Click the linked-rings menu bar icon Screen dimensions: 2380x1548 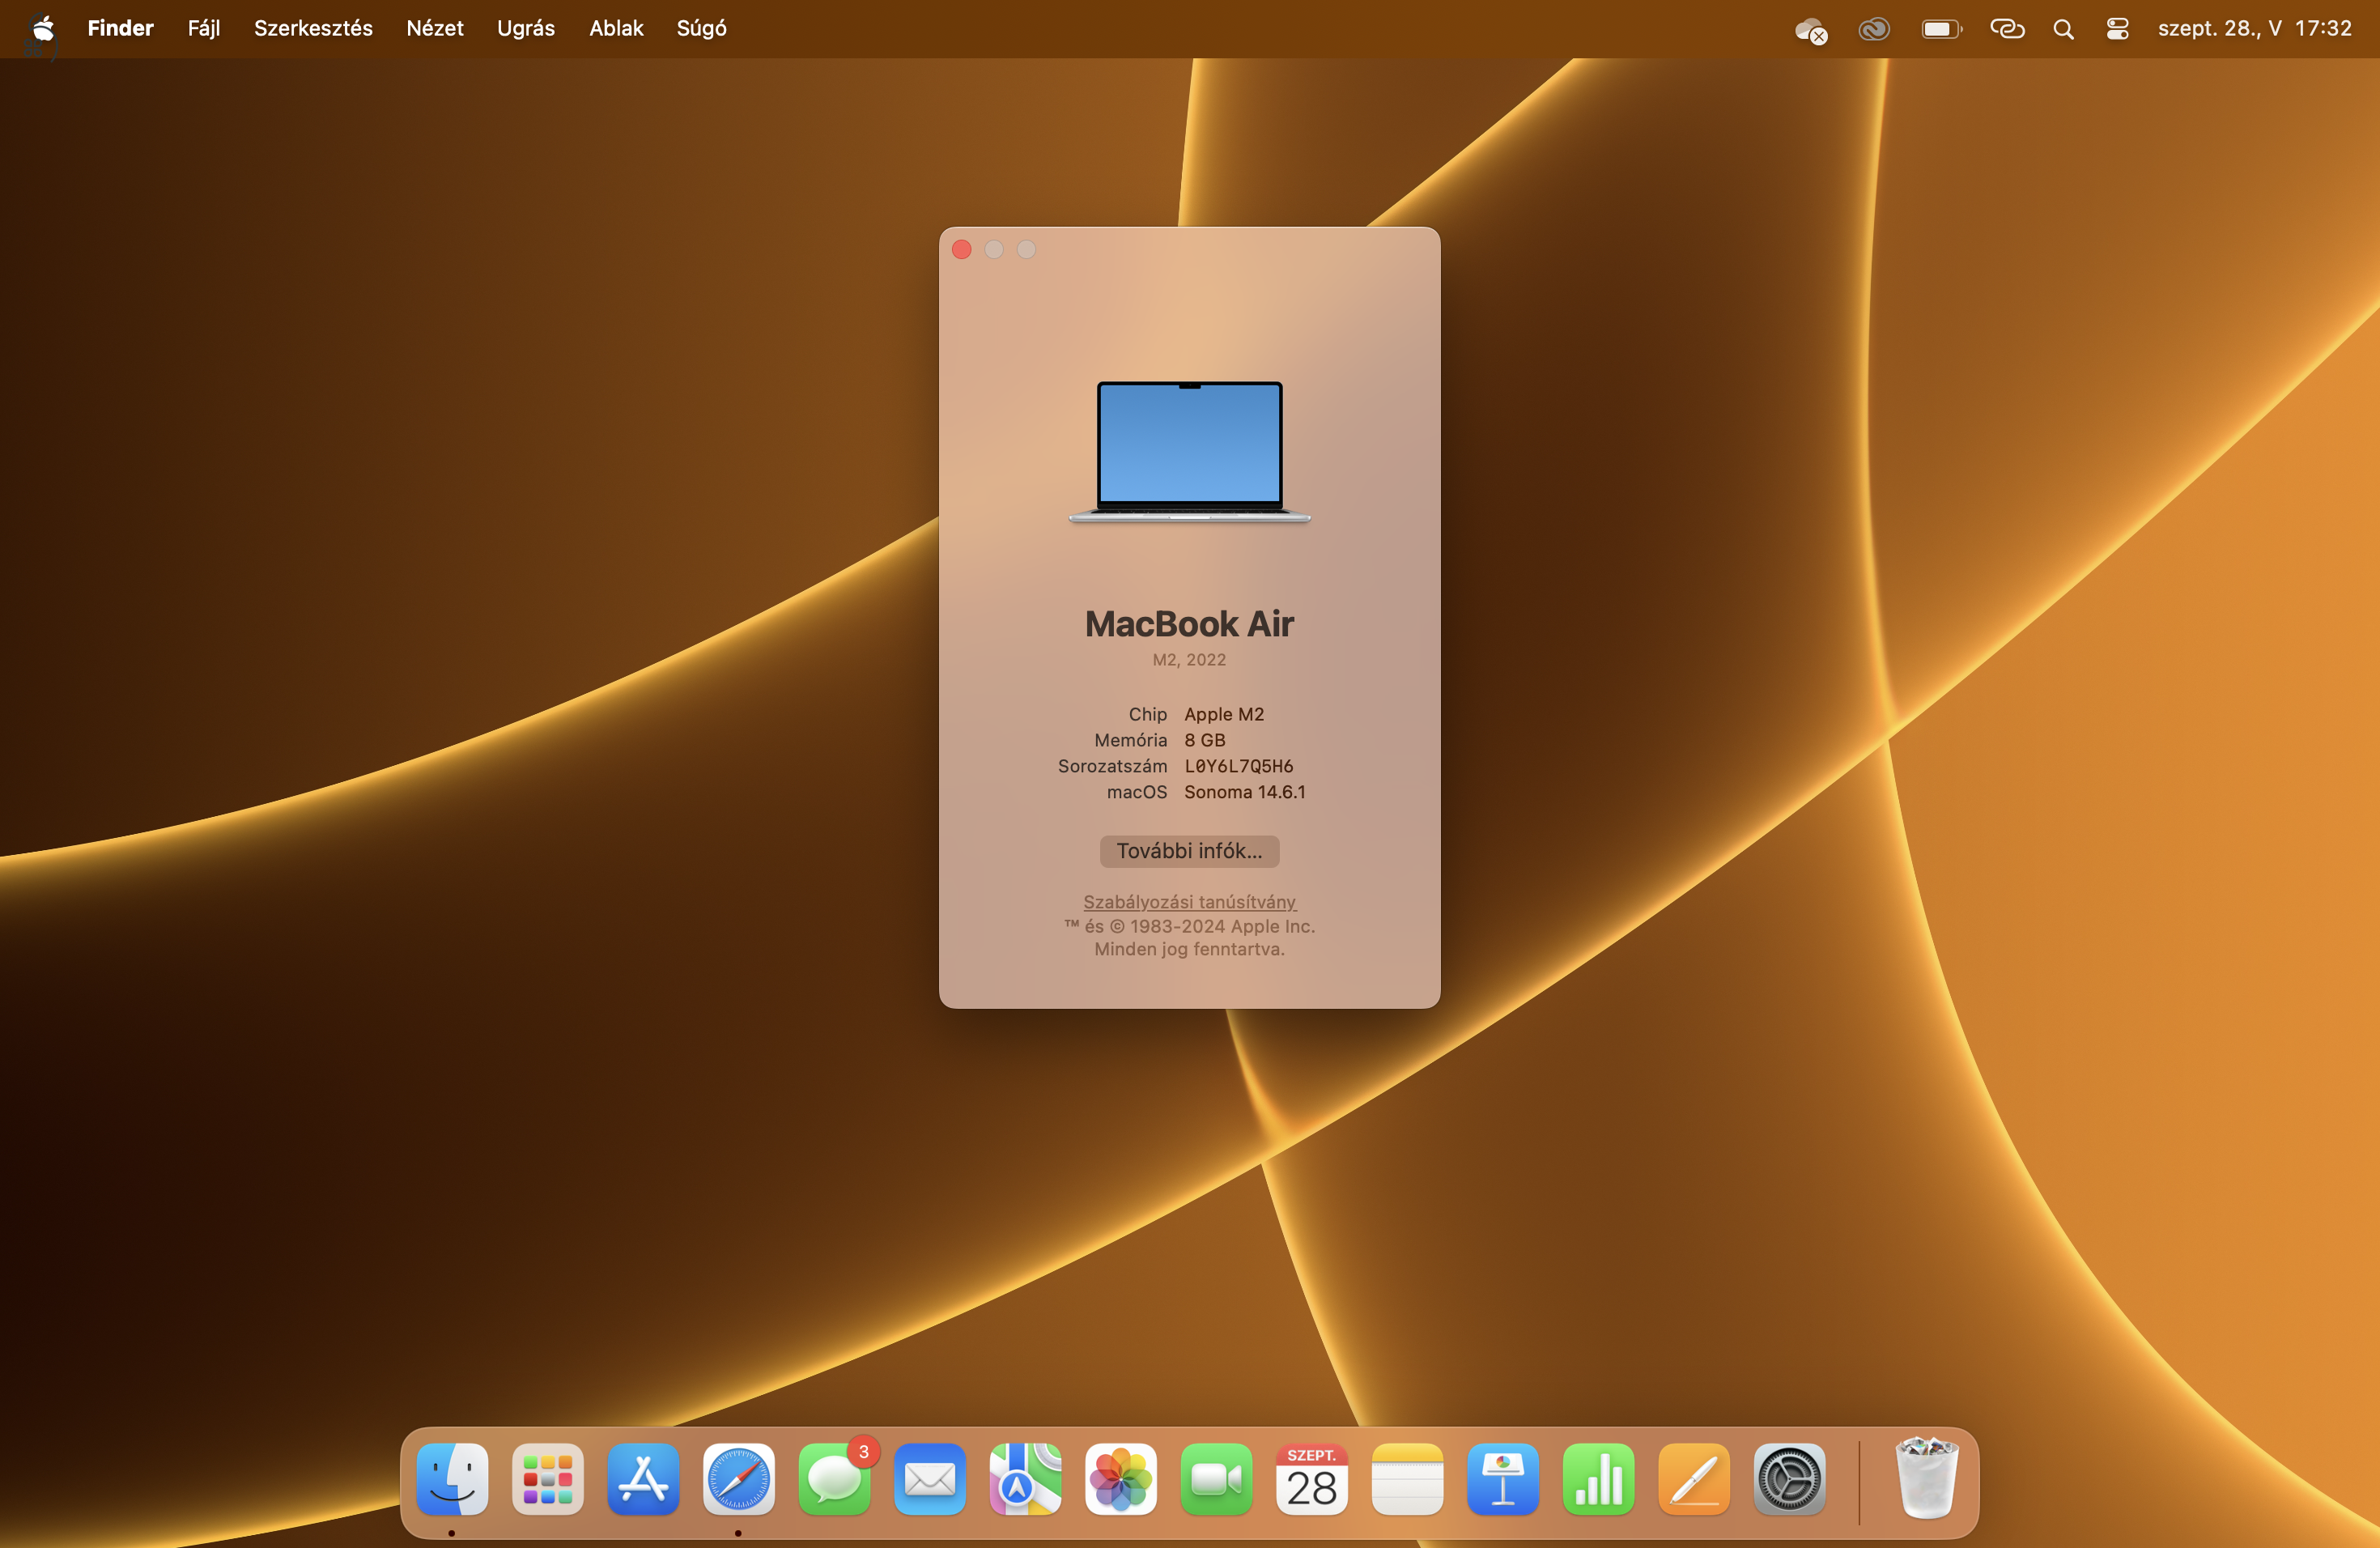click(x=2006, y=29)
